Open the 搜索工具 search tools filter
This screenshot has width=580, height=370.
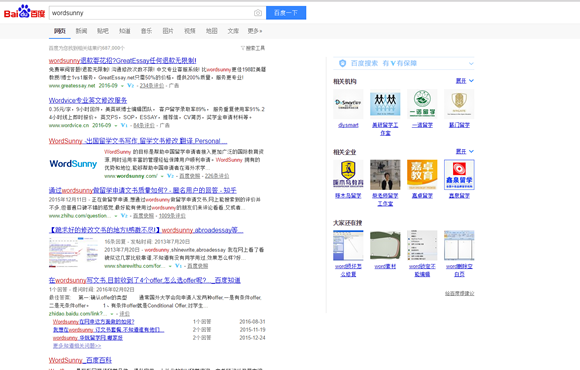pyautogui.click(x=253, y=48)
